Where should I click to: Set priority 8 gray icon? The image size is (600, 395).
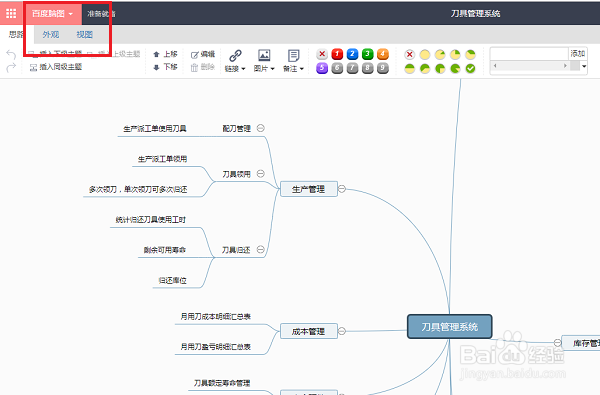point(367,68)
